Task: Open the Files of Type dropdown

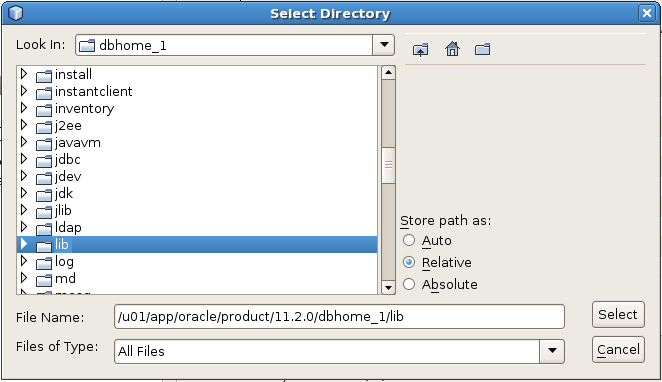Action: (552, 351)
